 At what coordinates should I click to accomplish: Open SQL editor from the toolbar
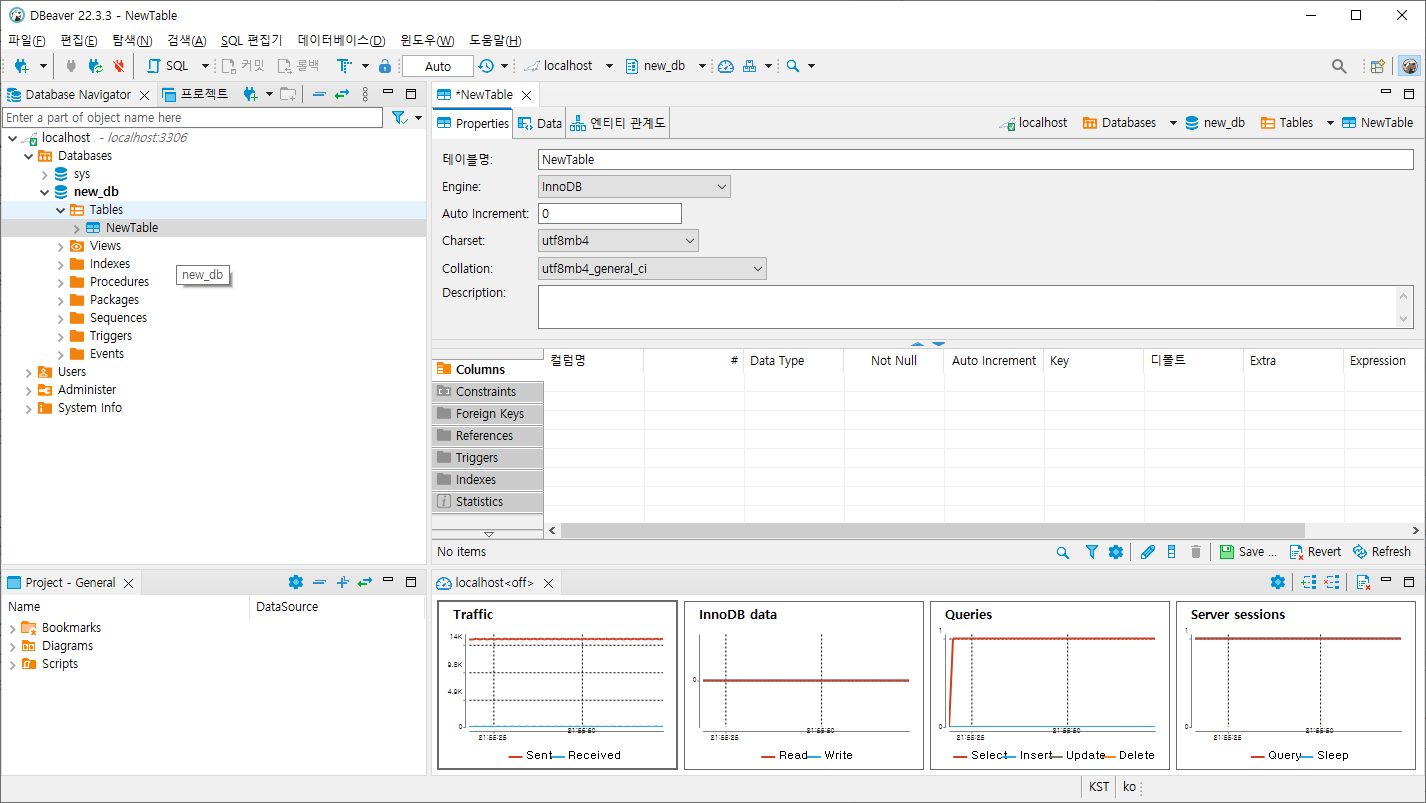[167, 66]
